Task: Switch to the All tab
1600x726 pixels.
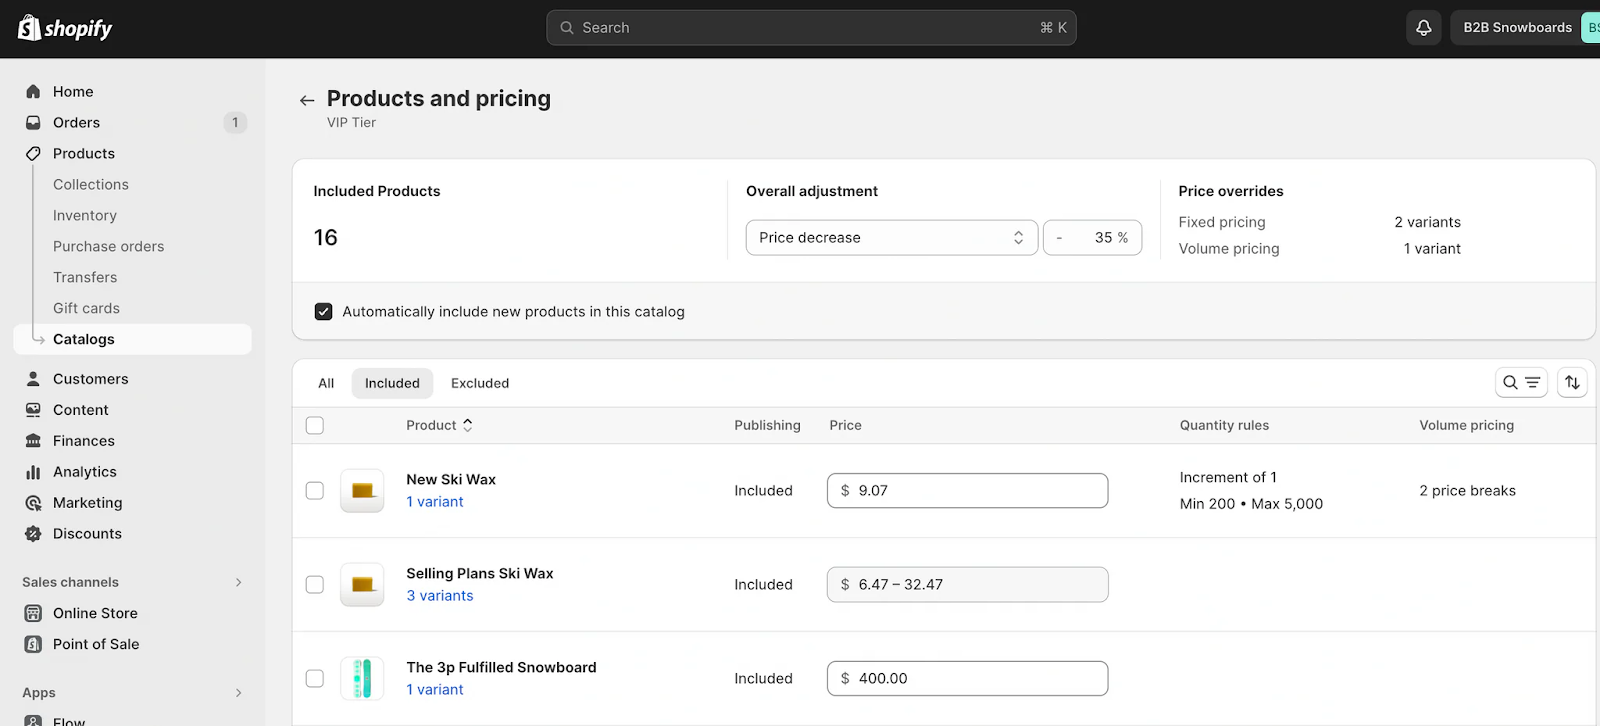Action: tap(326, 383)
